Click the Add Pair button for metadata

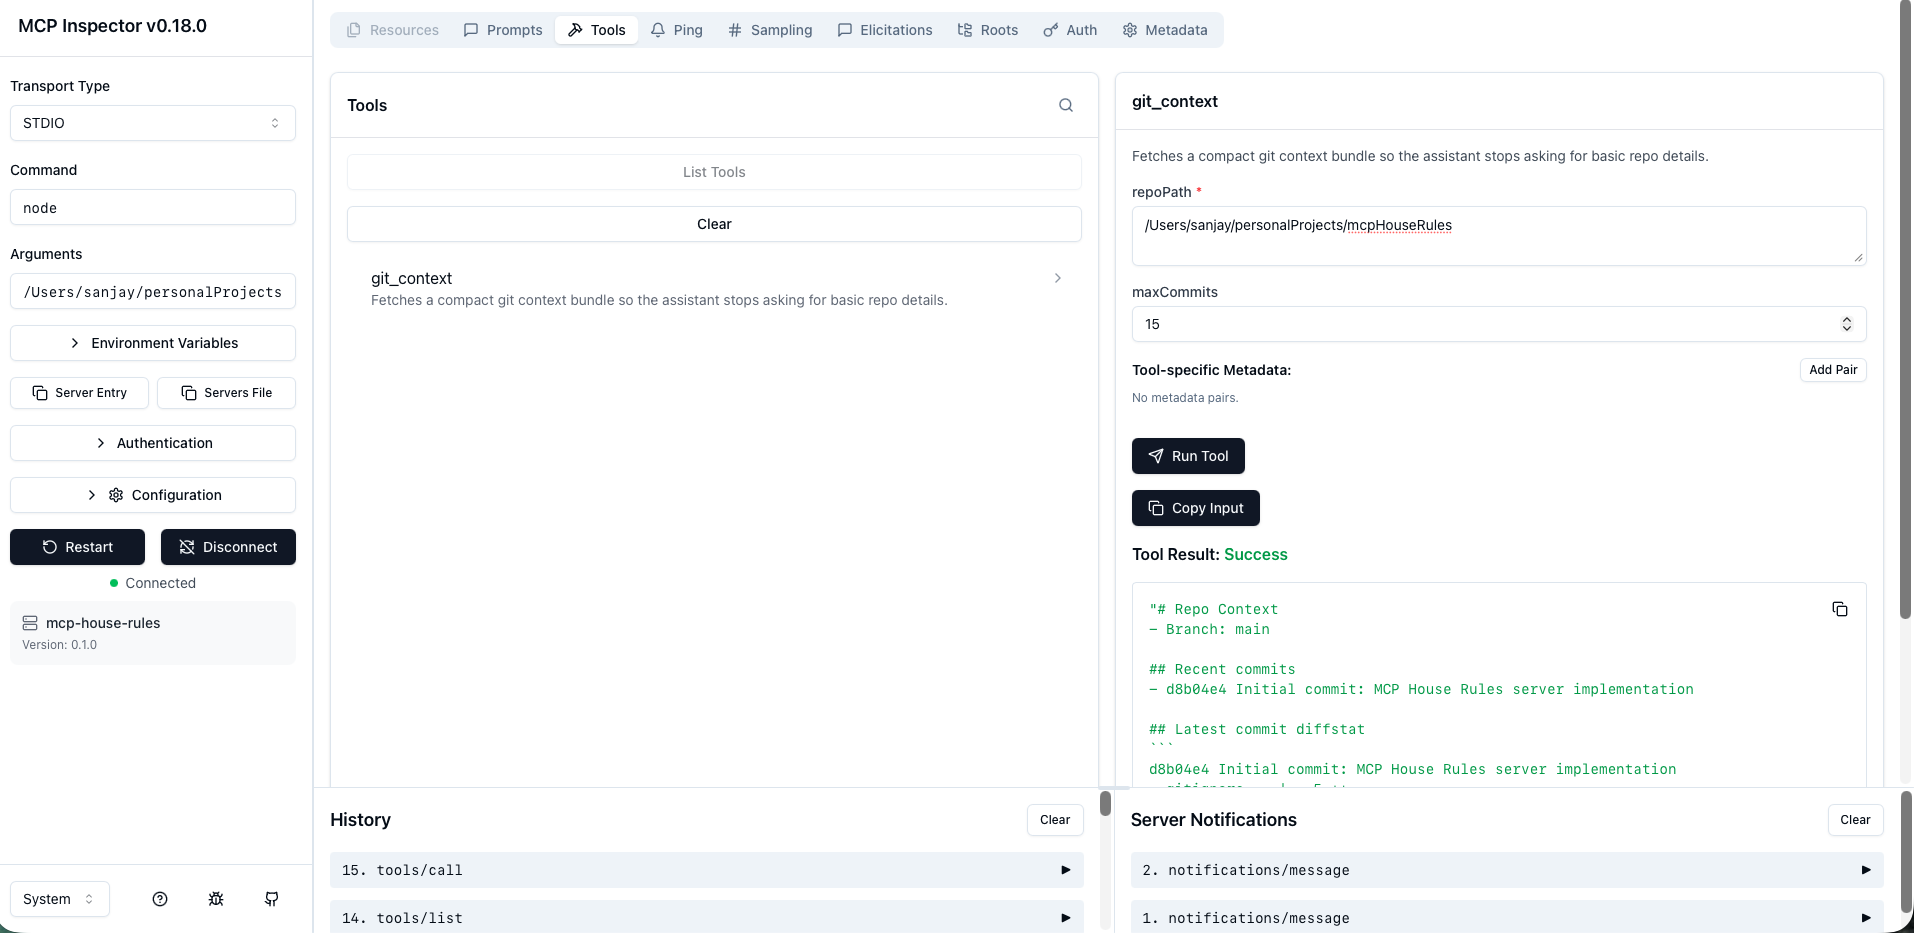(1833, 369)
